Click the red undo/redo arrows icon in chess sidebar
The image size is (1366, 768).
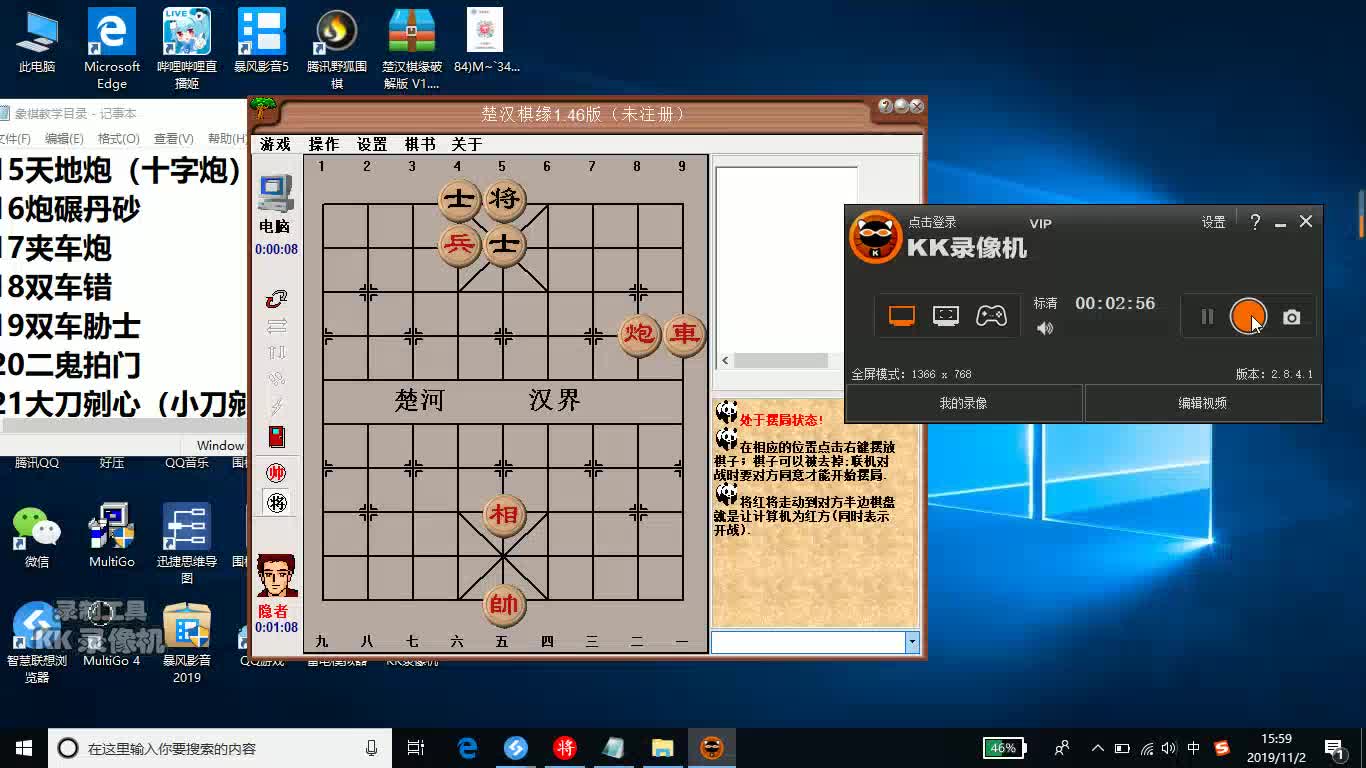(x=277, y=298)
